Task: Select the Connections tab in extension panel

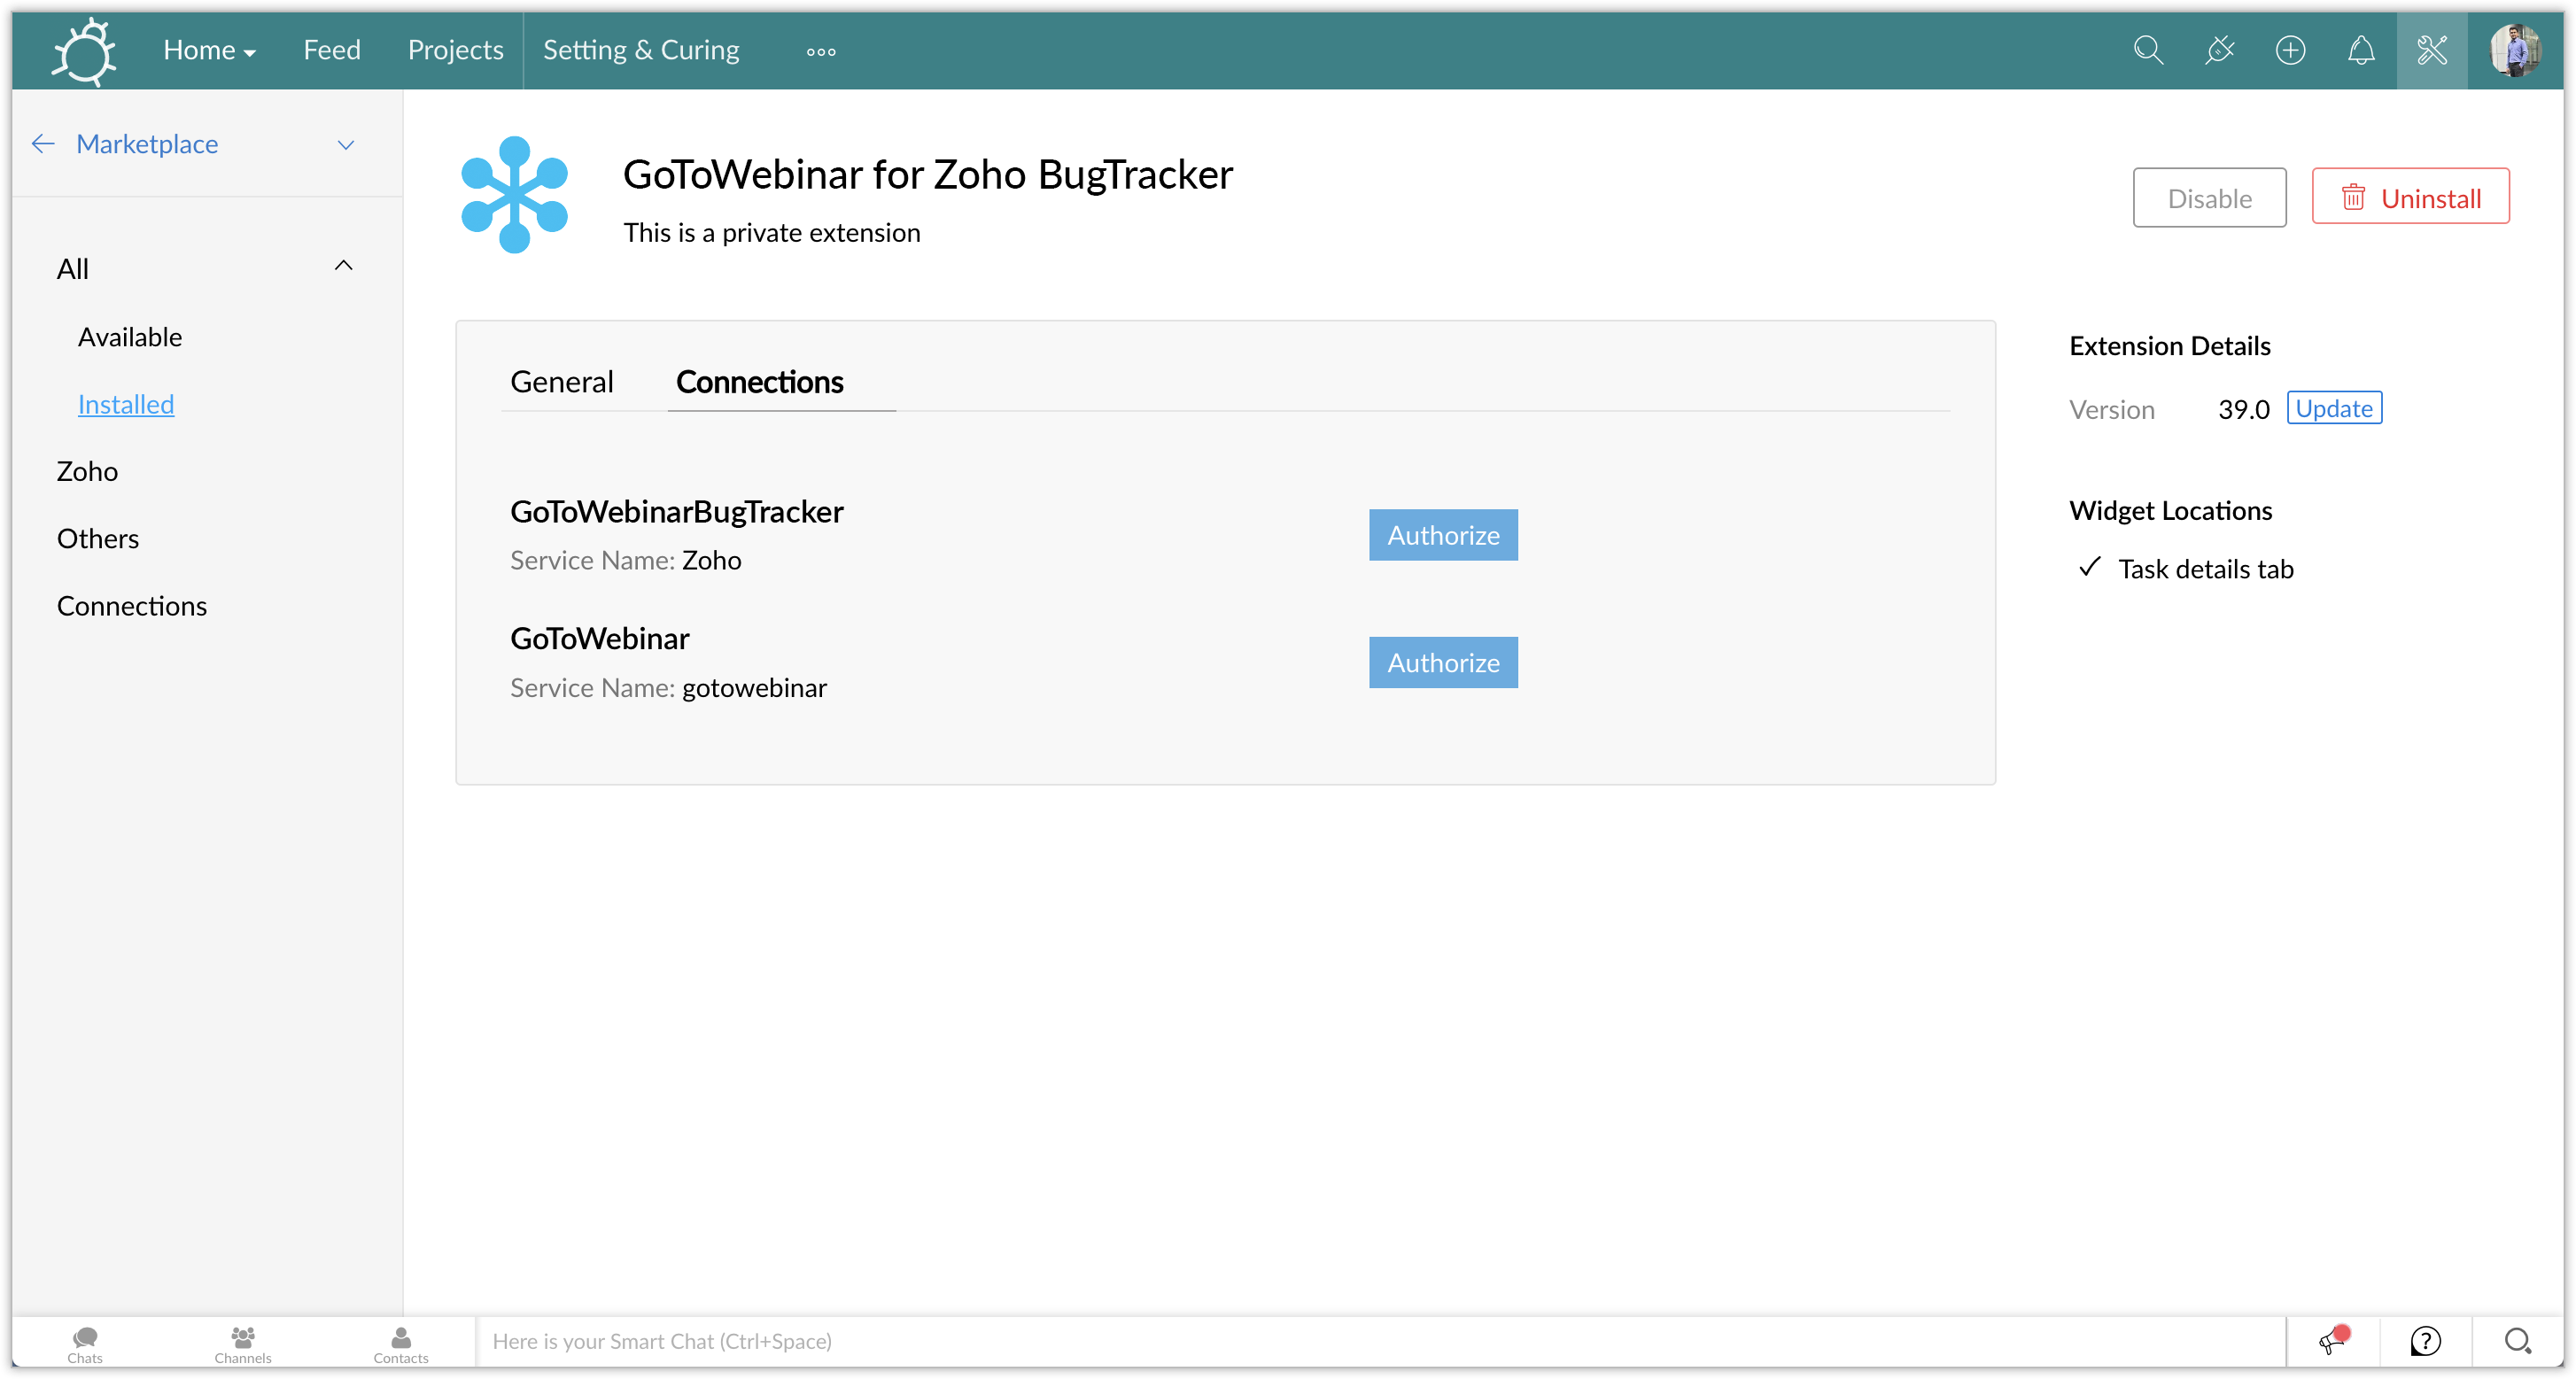Action: [760, 382]
